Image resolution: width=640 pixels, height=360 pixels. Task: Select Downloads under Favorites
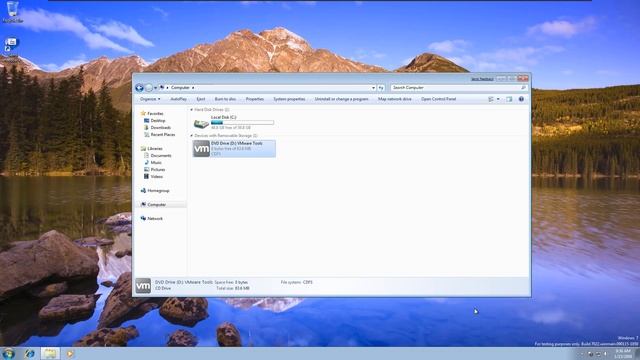tap(160, 128)
